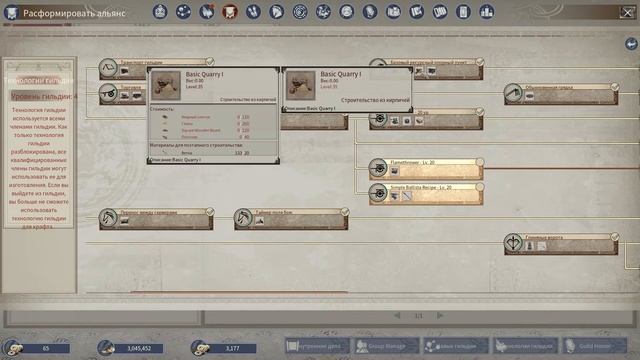Open the crest emblem icon in top bar
The image size is (640, 360).
point(160,12)
